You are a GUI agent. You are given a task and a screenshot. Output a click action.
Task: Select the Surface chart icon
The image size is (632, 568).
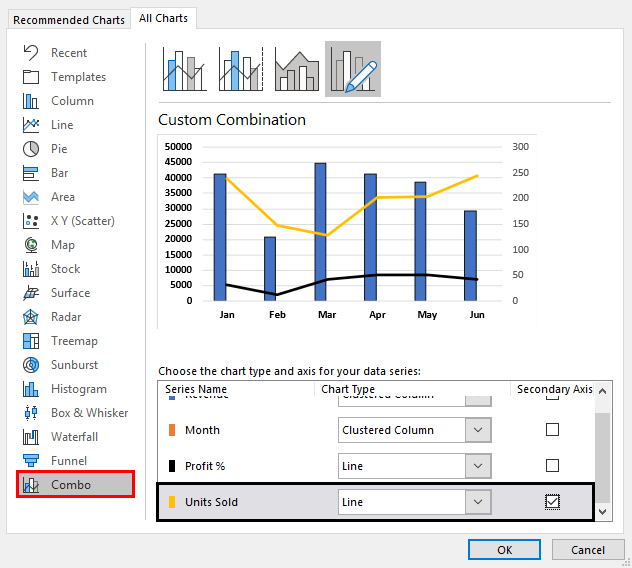pyautogui.click(x=31, y=293)
